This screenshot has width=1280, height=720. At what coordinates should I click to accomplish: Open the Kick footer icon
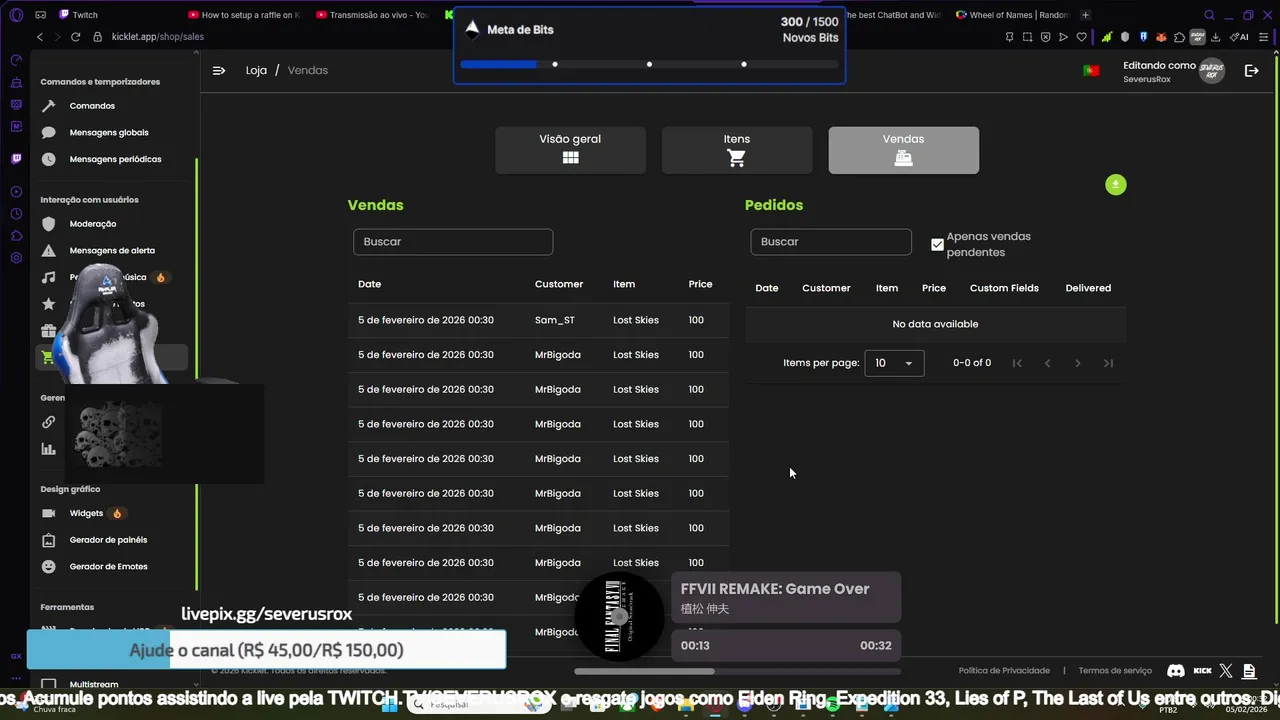point(1202,671)
